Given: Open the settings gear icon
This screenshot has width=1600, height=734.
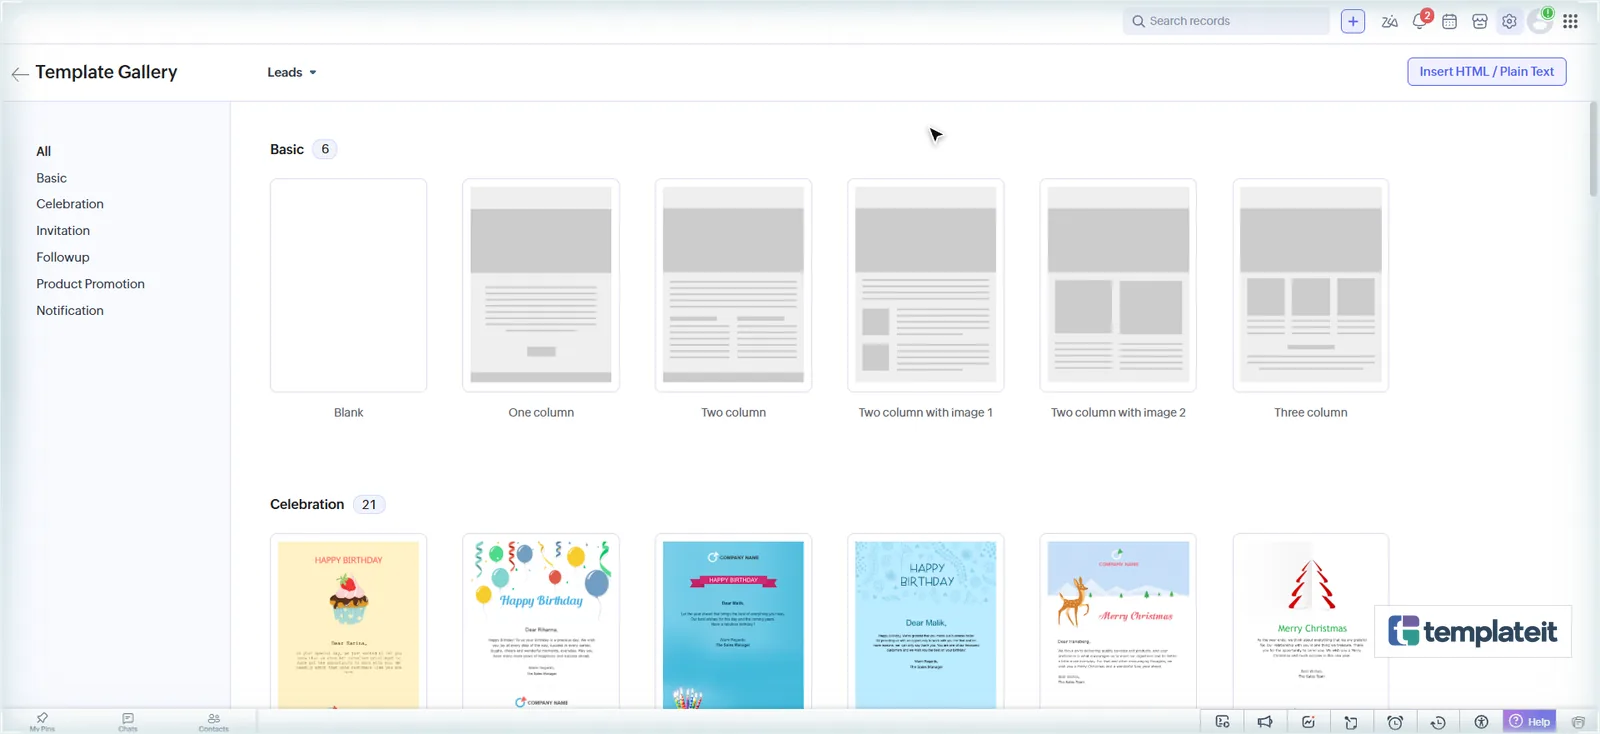Looking at the screenshot, I should click(1509, 21).
